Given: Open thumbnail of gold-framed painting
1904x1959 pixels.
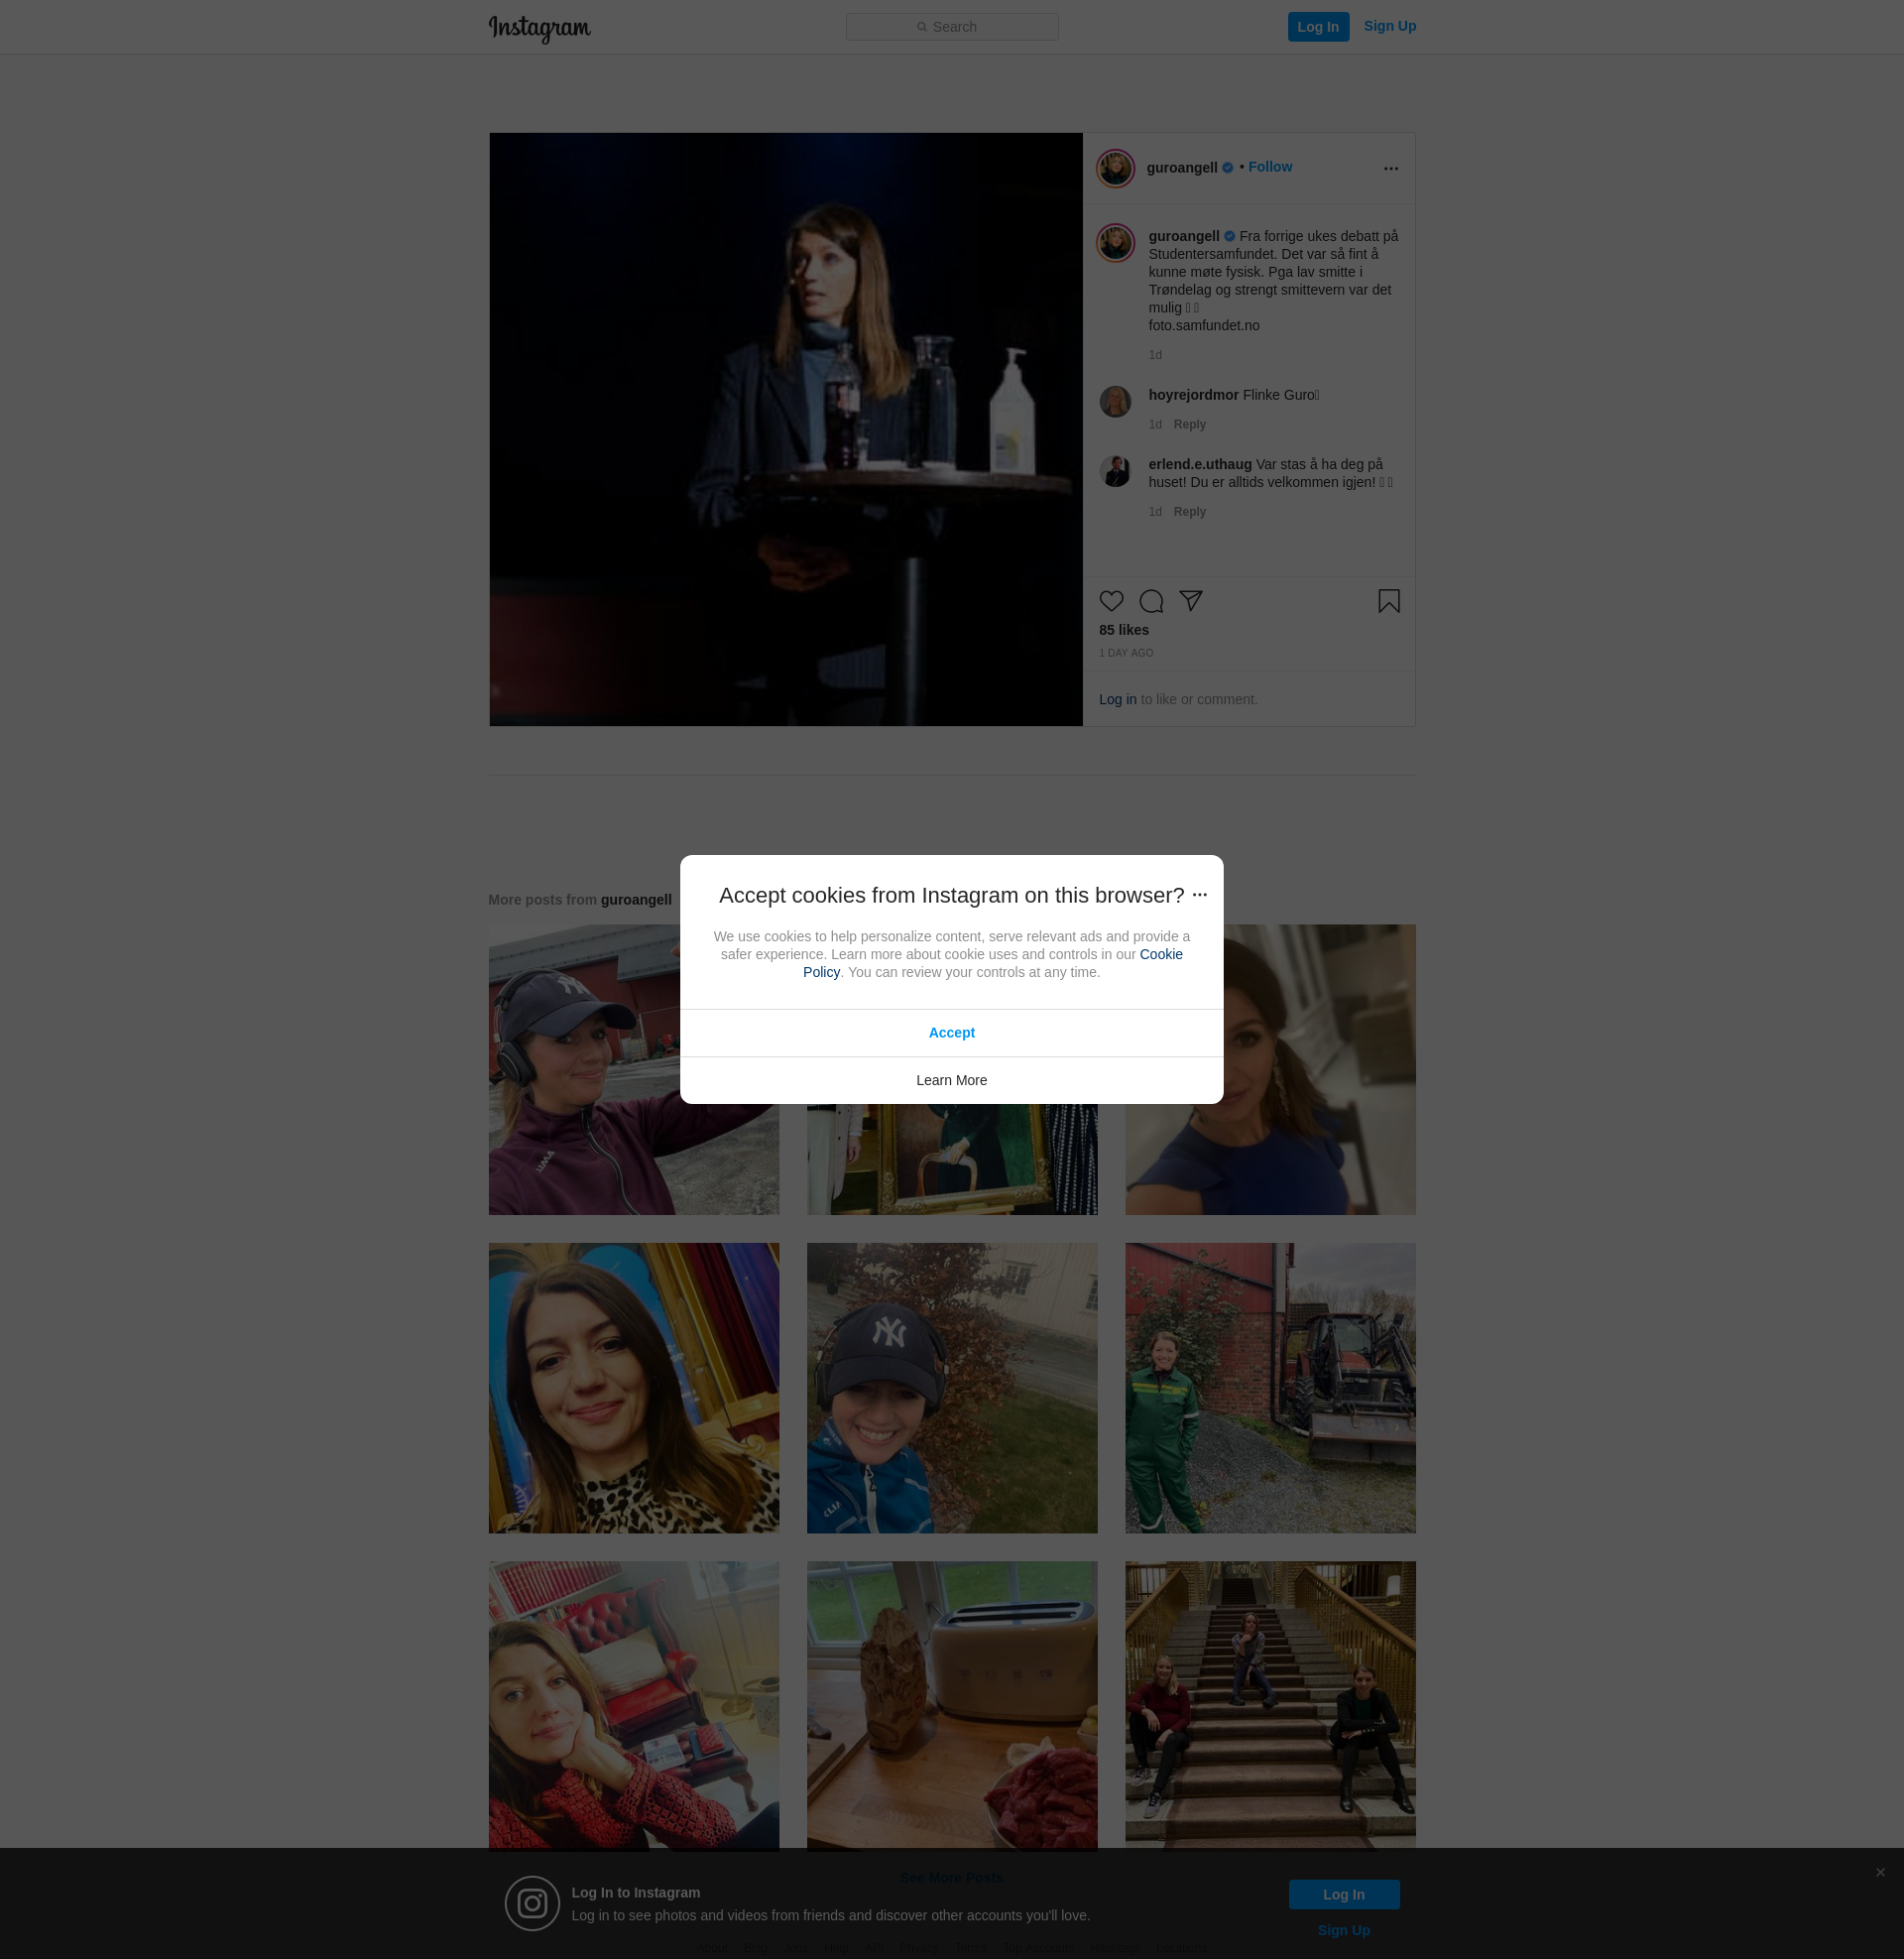Looking at the screenshot, I should 951,1160.
